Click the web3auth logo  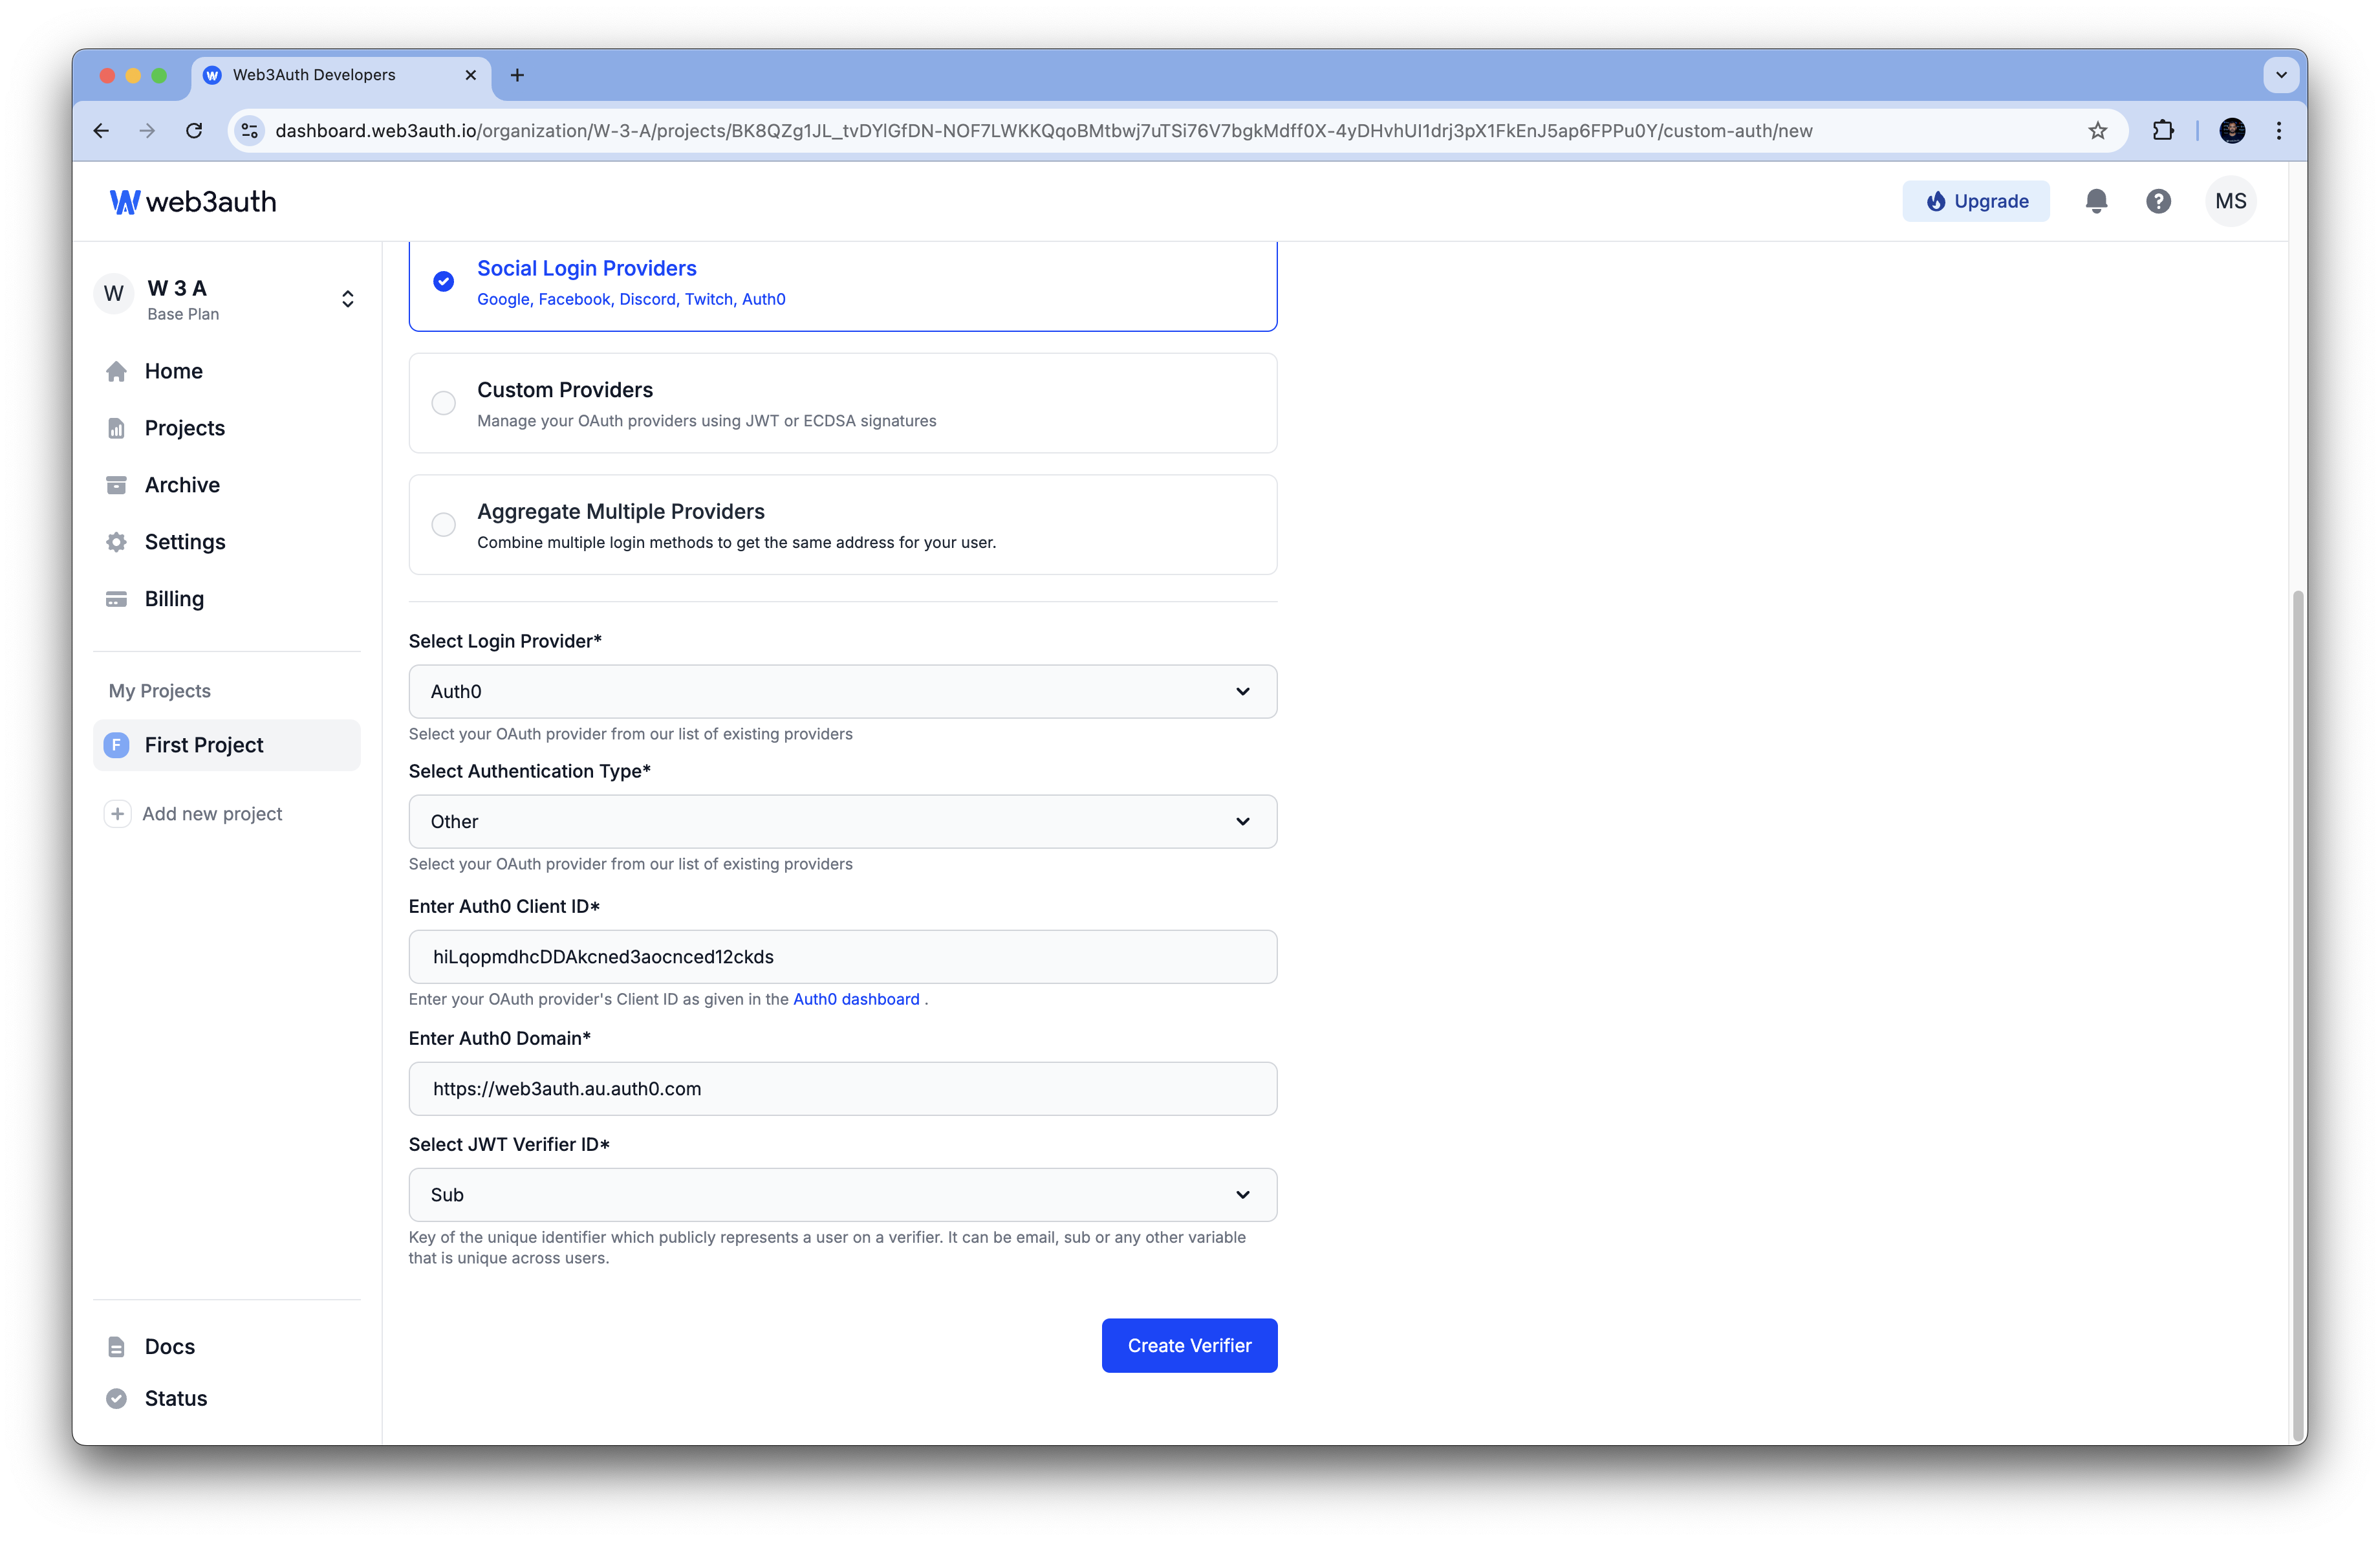coord(193,201)
